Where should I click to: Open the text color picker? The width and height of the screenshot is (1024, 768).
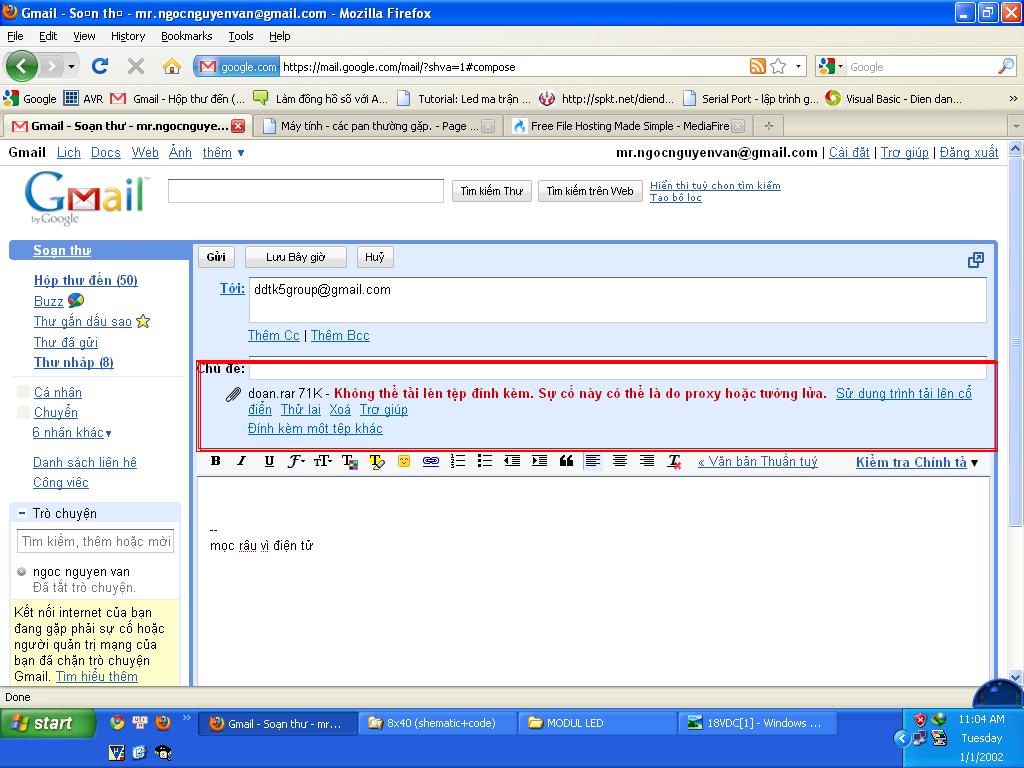tap(350, 461)
